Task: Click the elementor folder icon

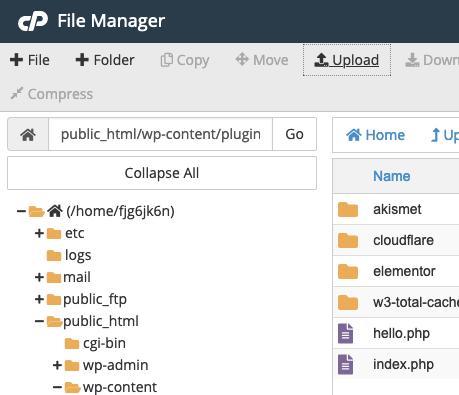Action: (348, 271)
